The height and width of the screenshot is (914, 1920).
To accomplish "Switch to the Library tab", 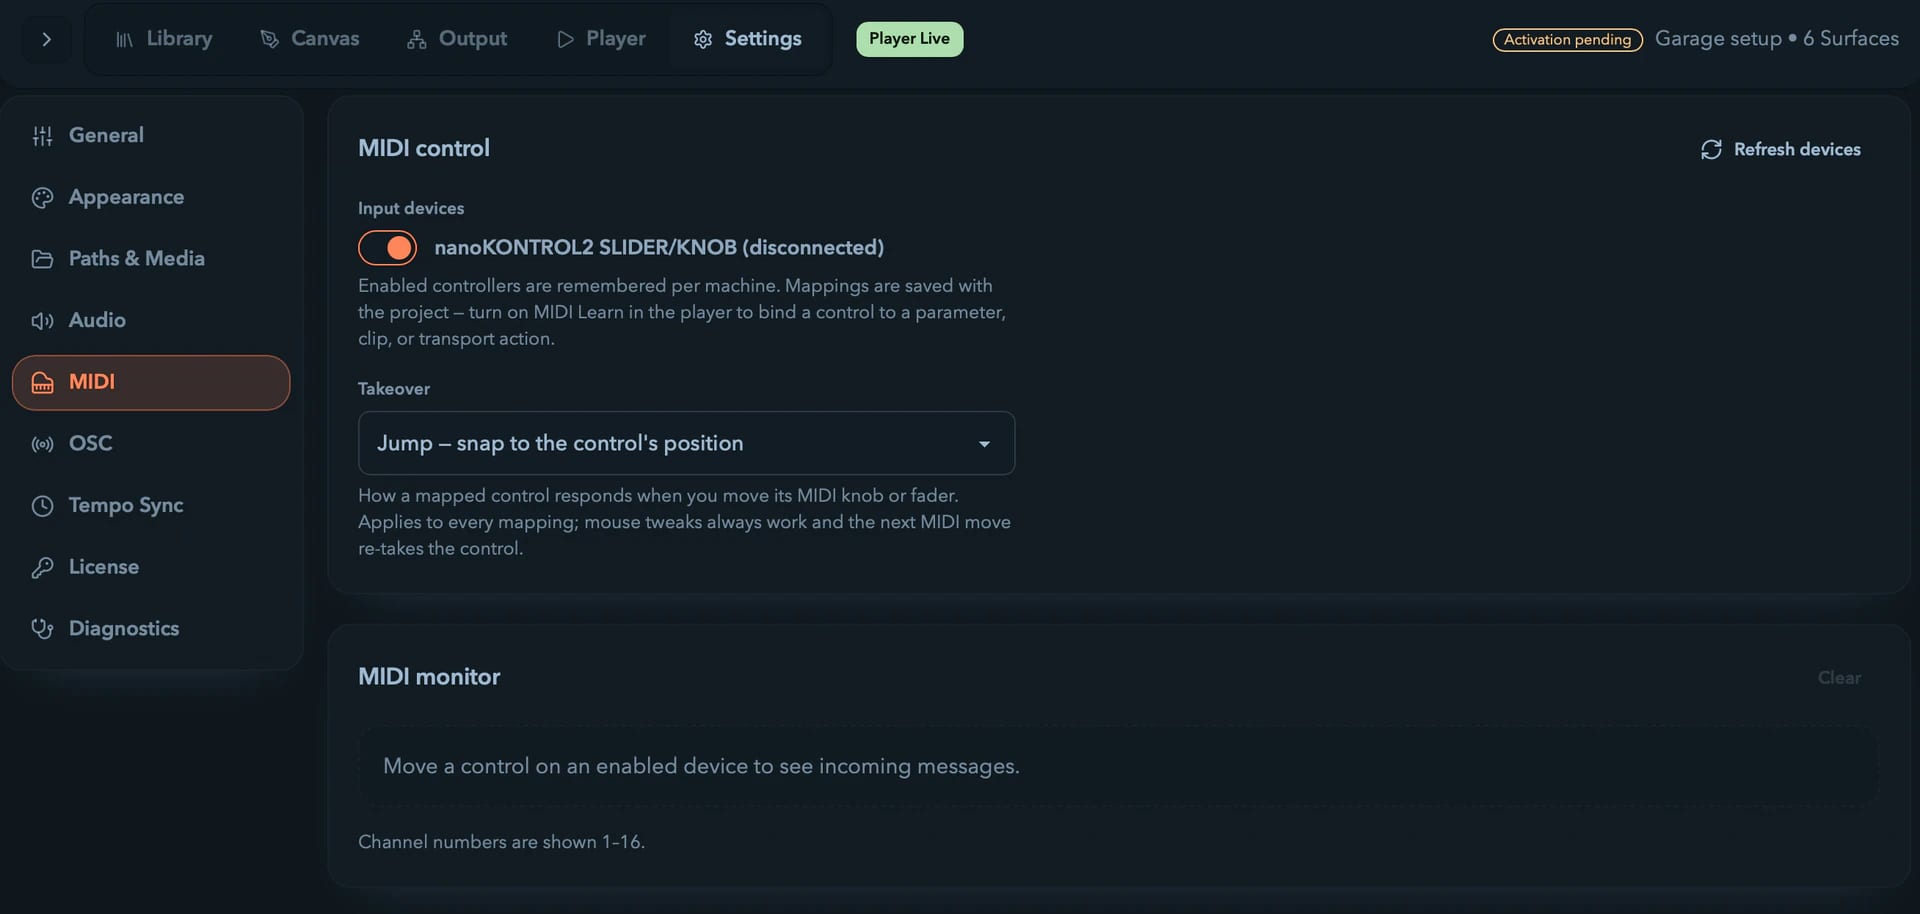I will 164,39.
